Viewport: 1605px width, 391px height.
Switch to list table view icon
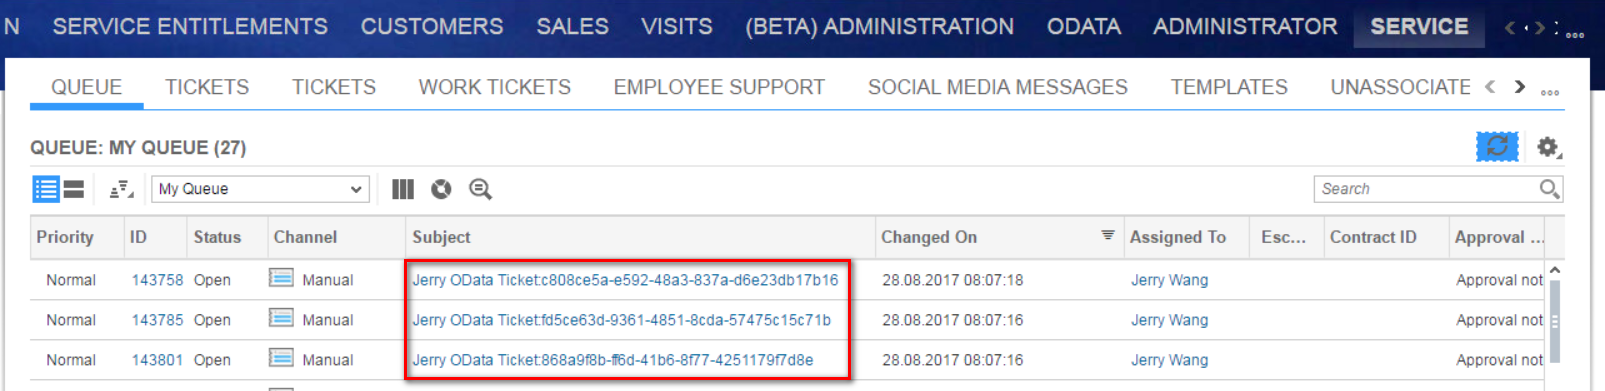click(46, 189)
